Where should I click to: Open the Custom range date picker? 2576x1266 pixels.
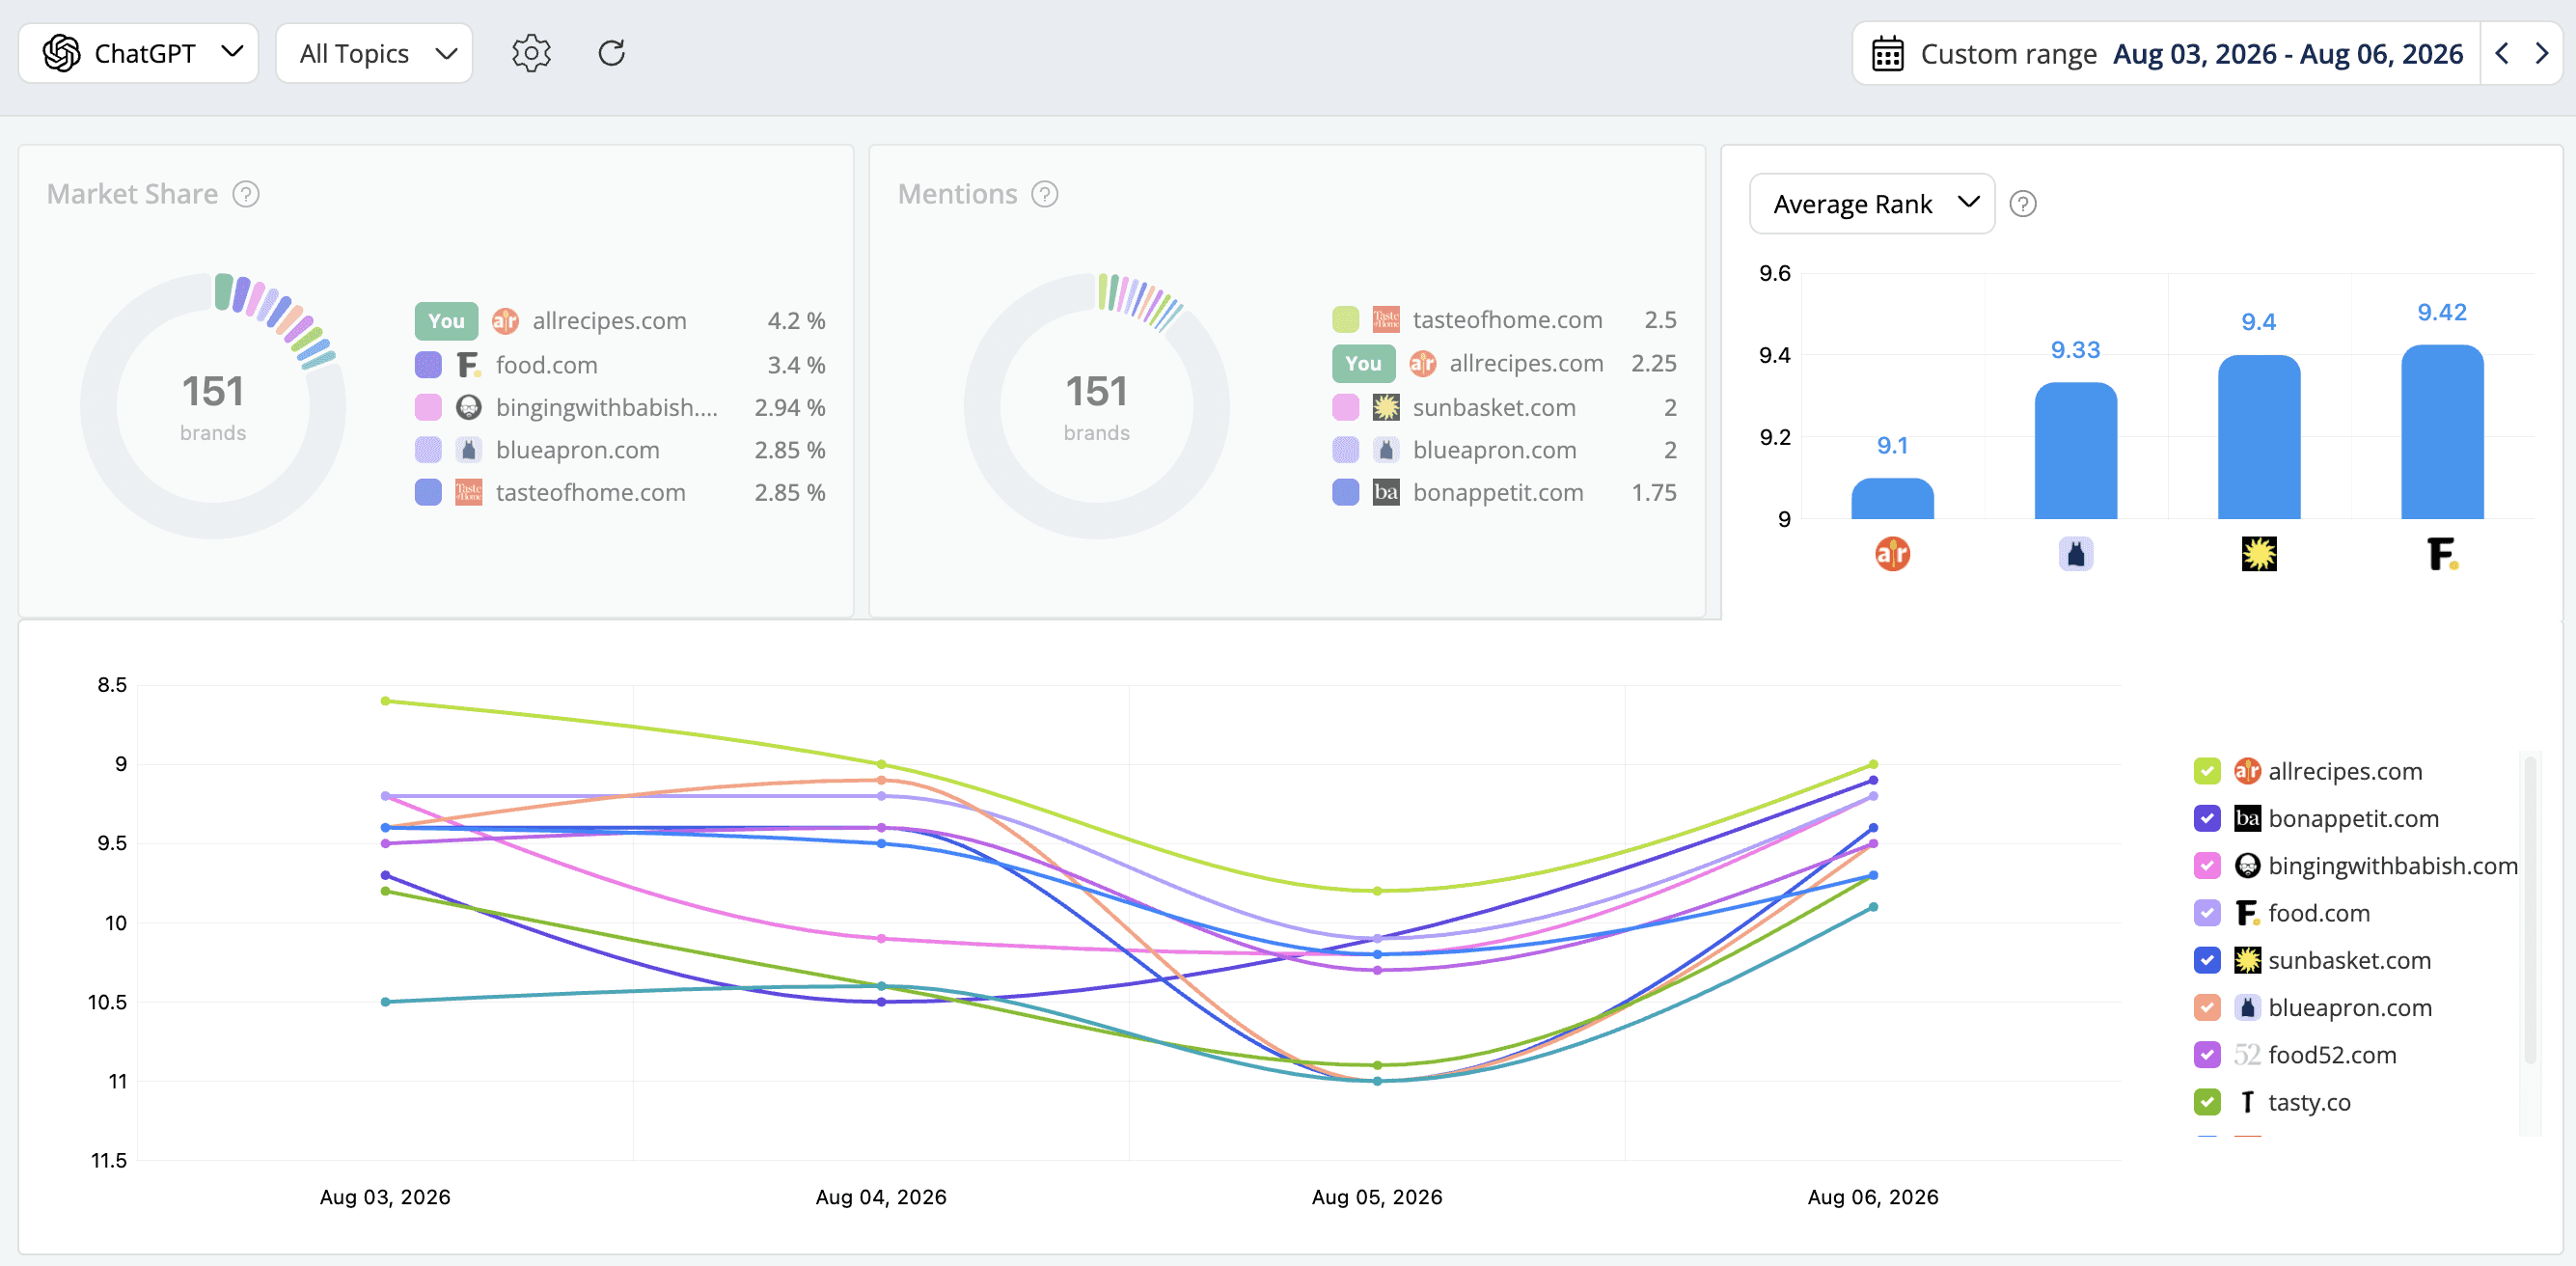tap(2166, 54)
